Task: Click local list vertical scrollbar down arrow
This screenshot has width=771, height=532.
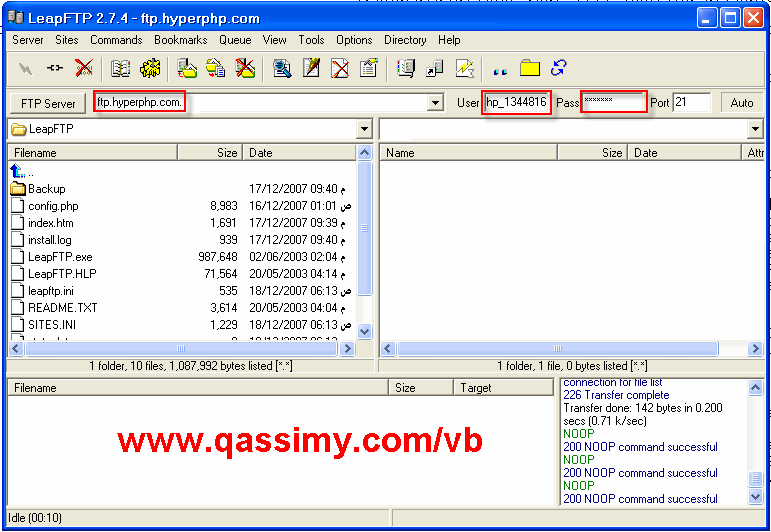Action: [364, 331]
